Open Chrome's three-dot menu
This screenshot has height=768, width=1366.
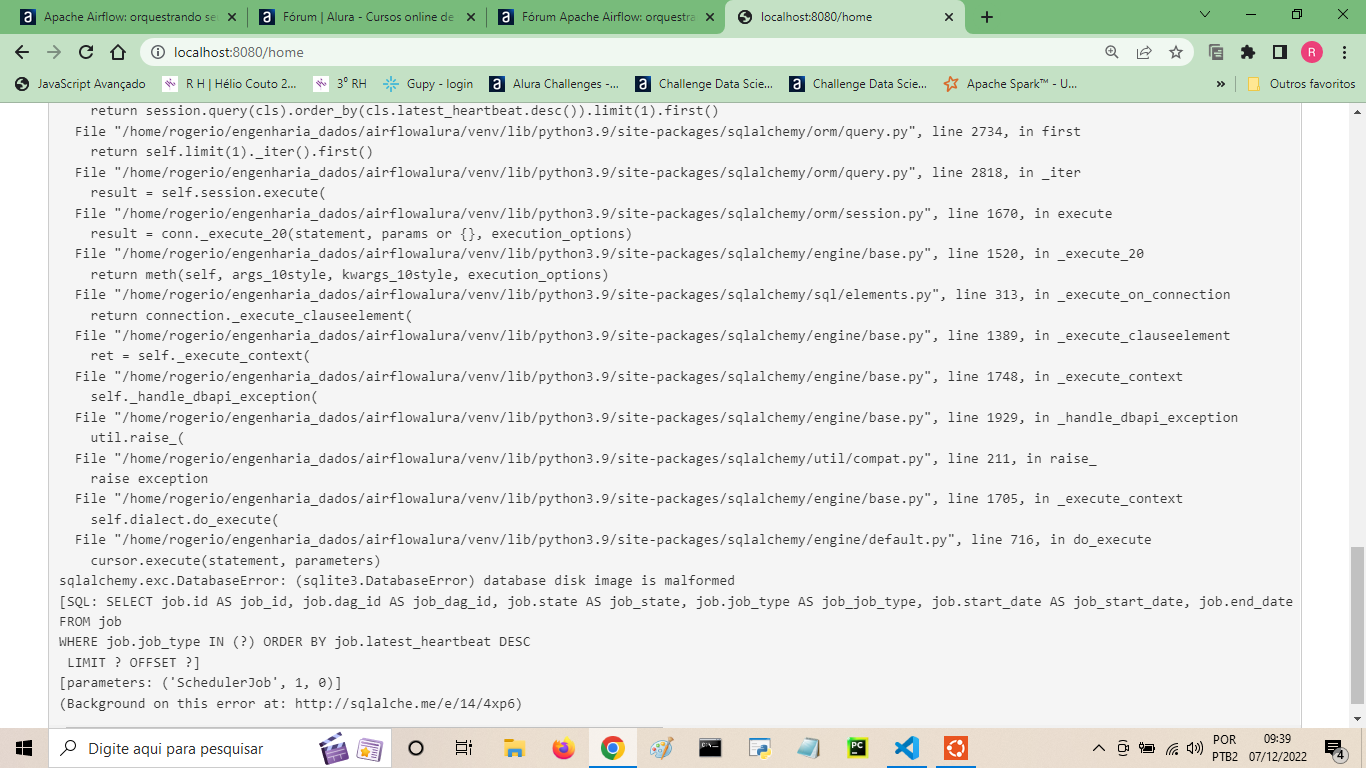pos(1344,52)
